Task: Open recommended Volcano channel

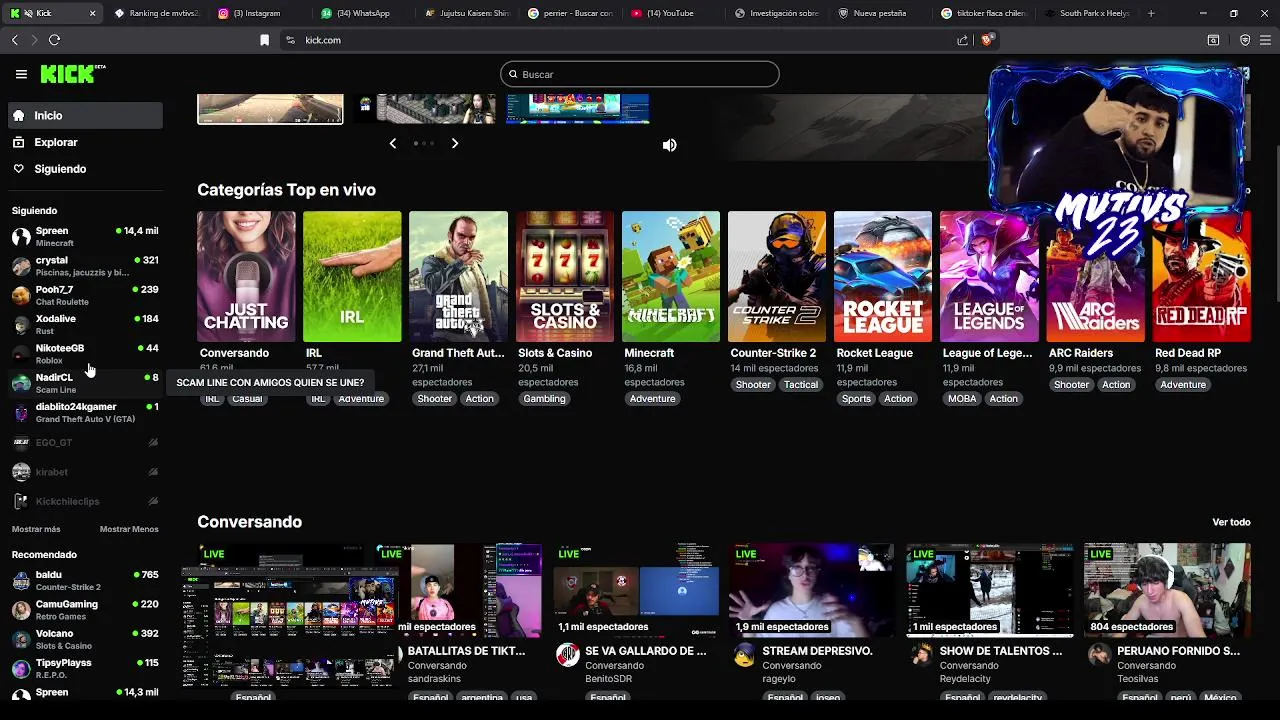Action: (x=85, y=639)
